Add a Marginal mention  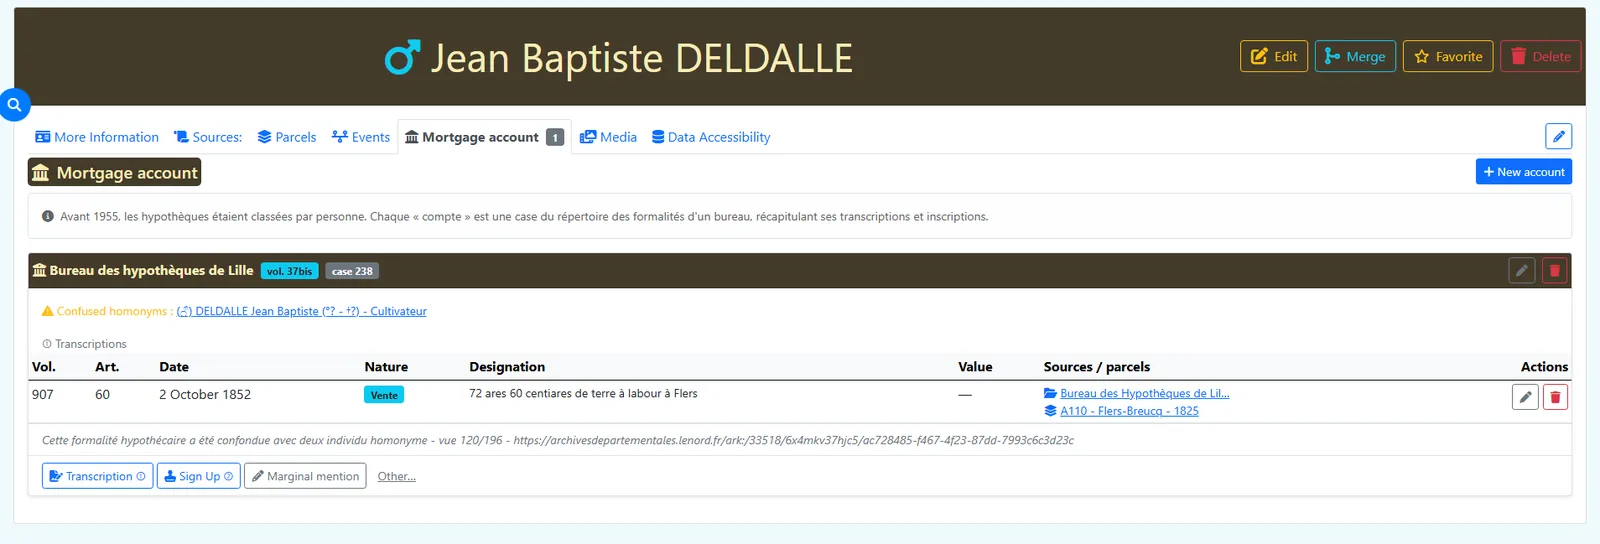pyautogui.click(x=305, y=476)
